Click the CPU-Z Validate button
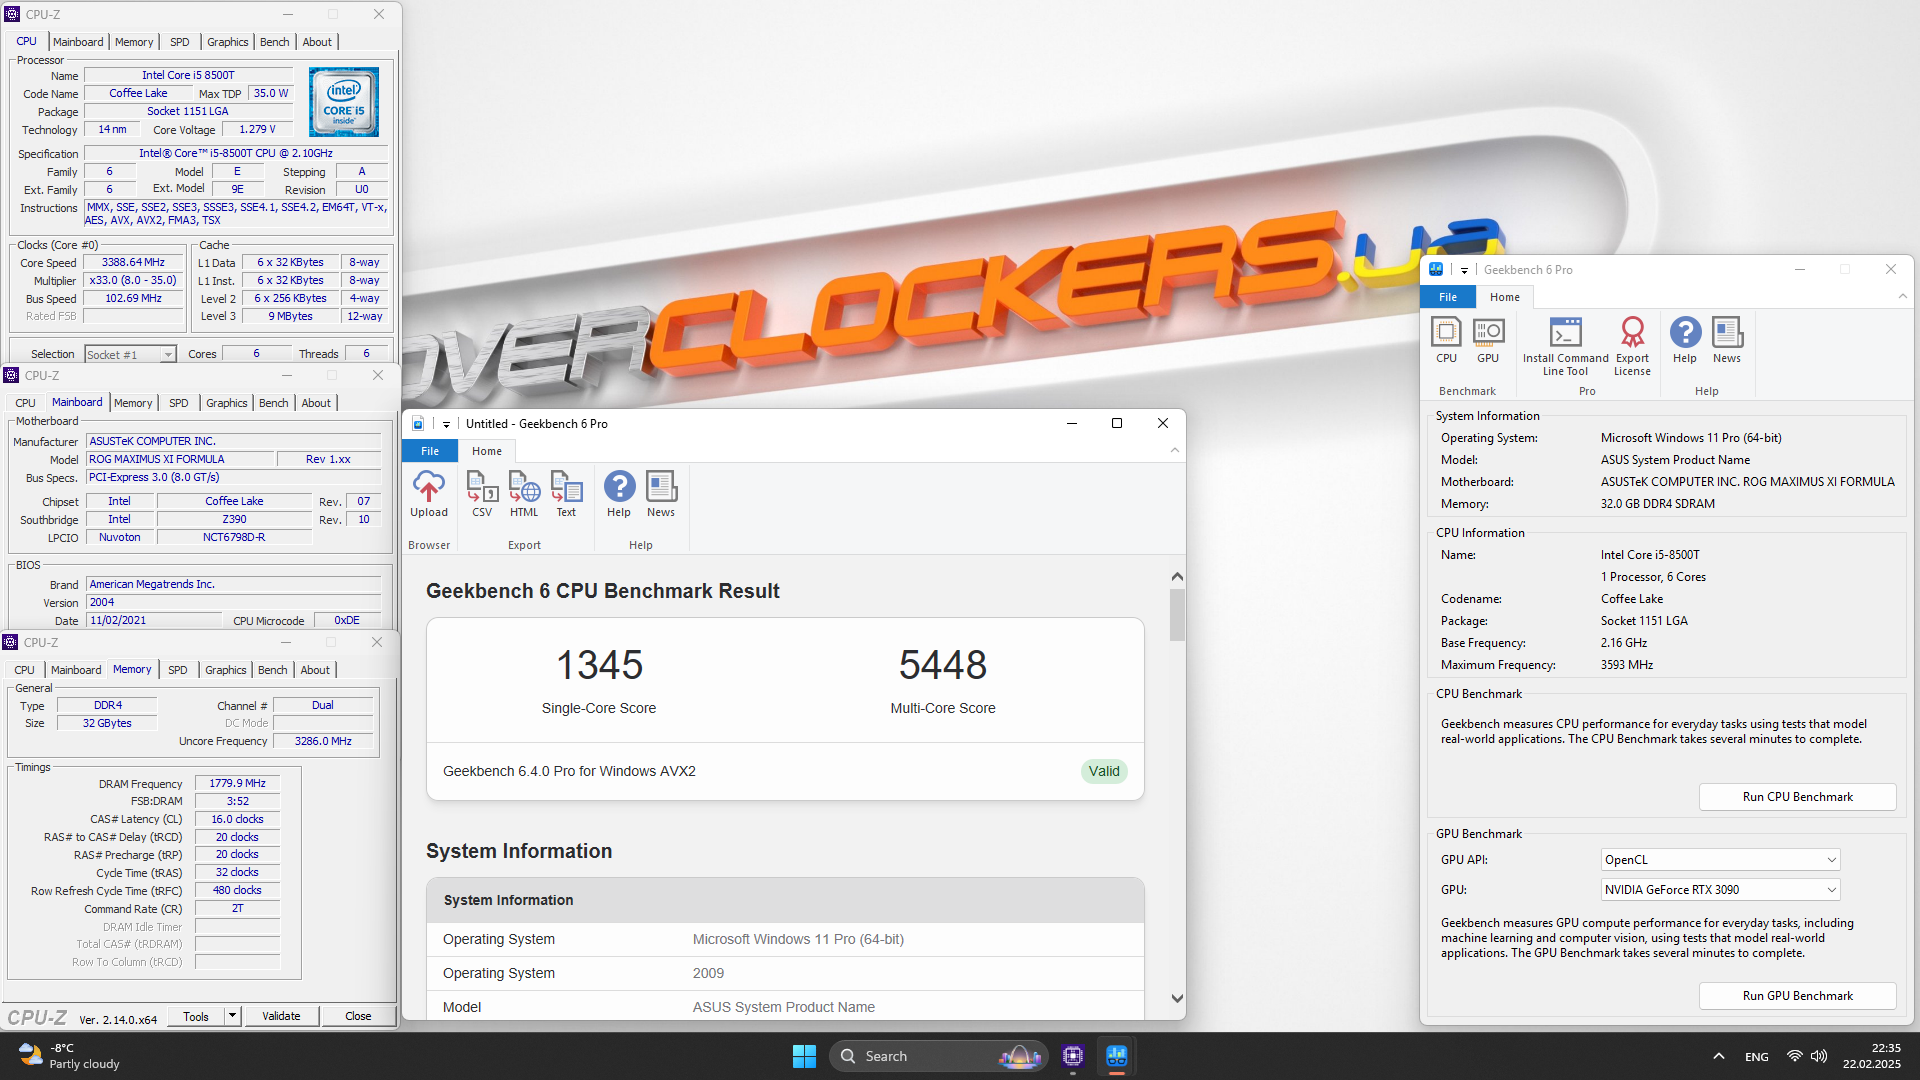This screenshot has width=1920, height=1080. pos(281,1016)
